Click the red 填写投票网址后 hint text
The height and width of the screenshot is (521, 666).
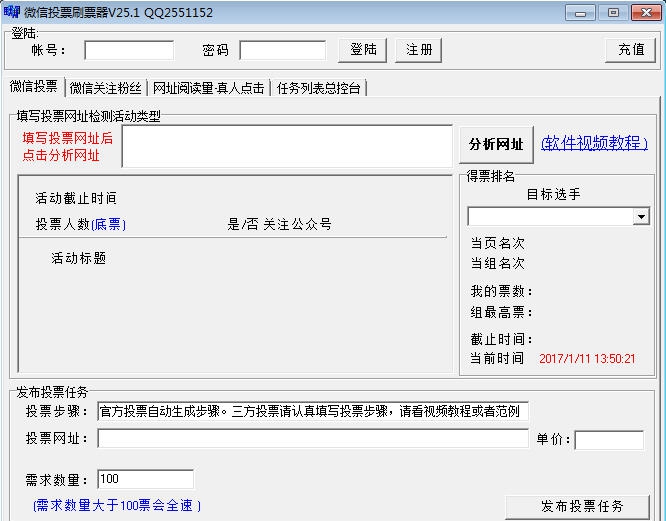[x=68, y=138]
